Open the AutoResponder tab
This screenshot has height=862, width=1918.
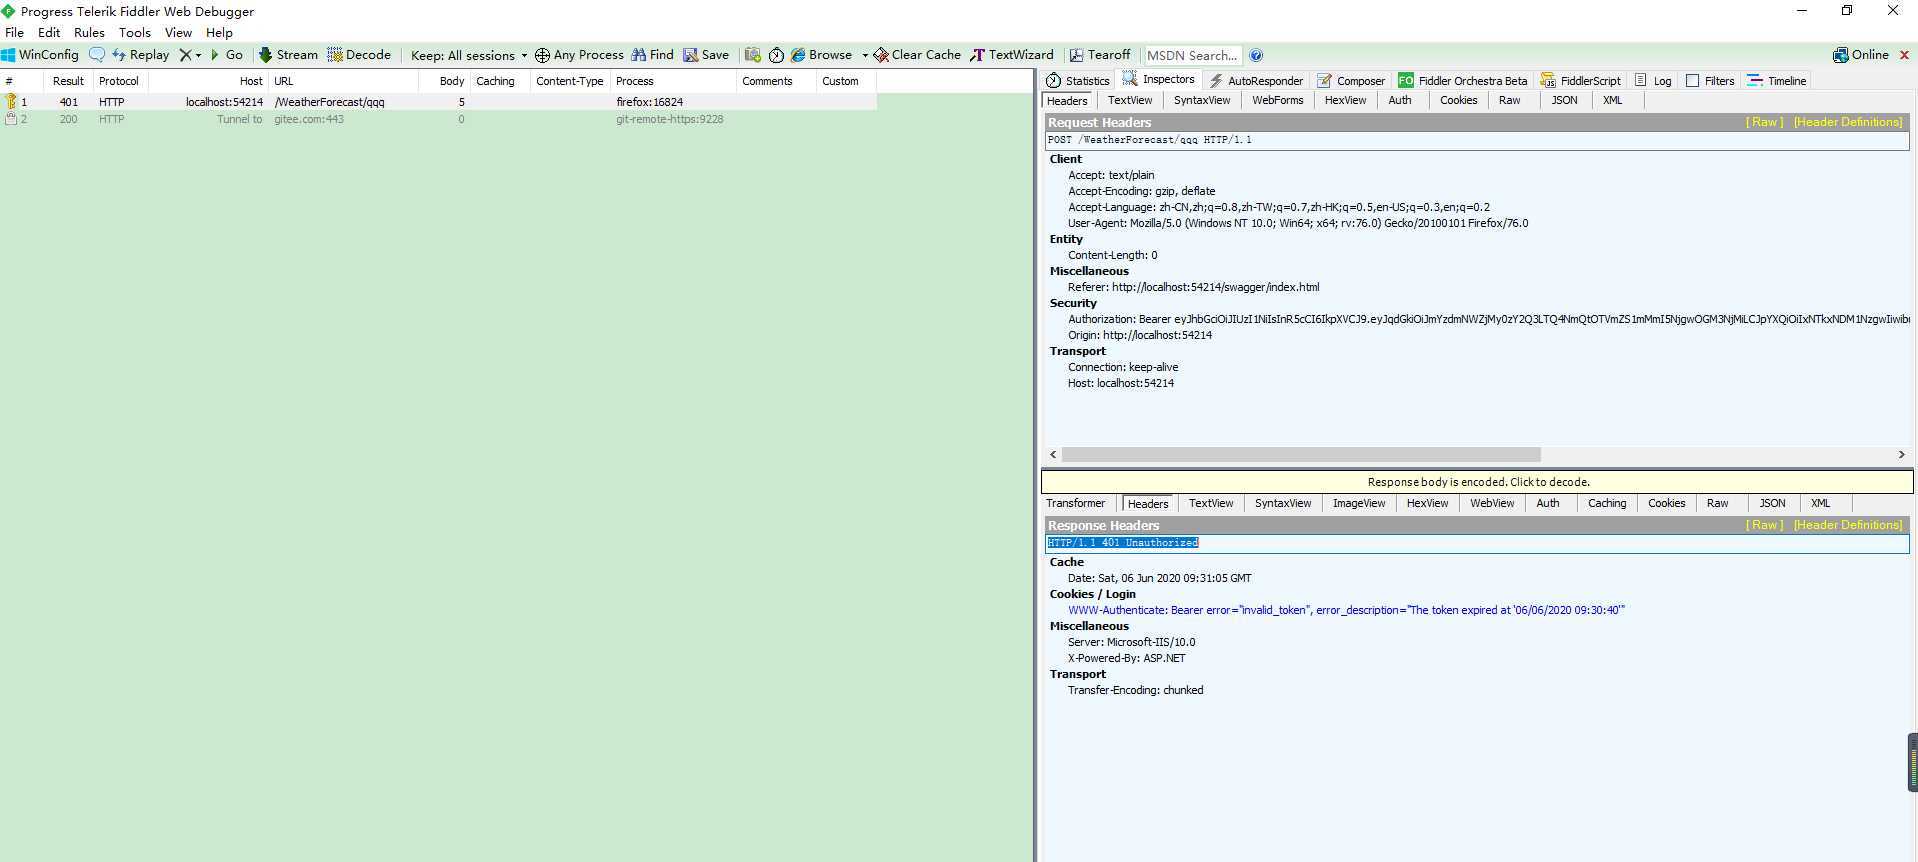click(x=1256, y=81)
